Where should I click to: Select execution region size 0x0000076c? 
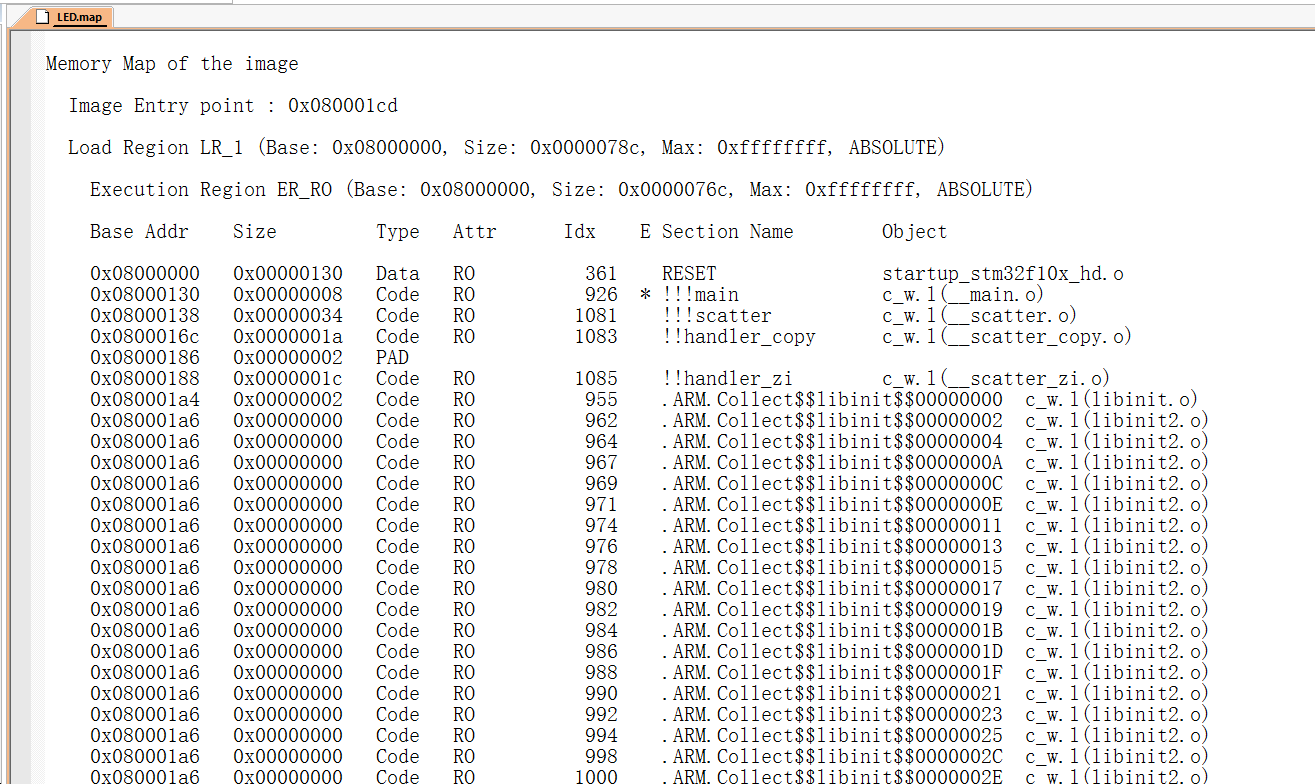(673, 190)
